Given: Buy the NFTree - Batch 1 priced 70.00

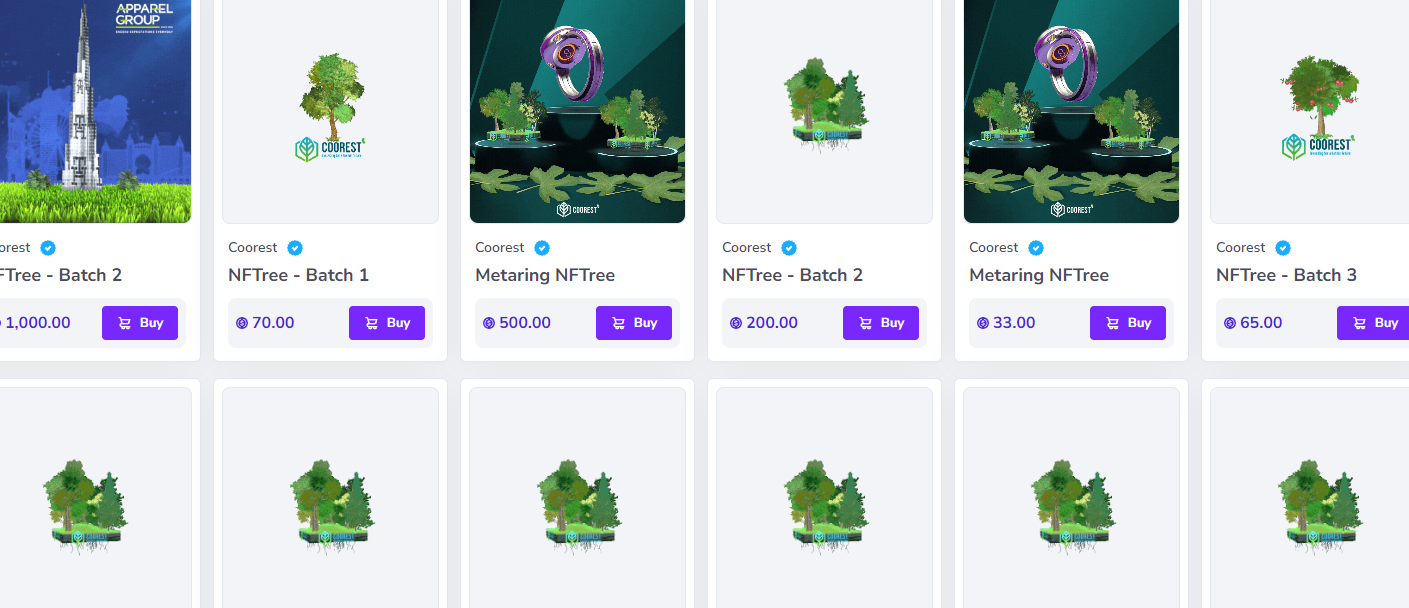Looking at the screenshot, I should coord(387,323).
